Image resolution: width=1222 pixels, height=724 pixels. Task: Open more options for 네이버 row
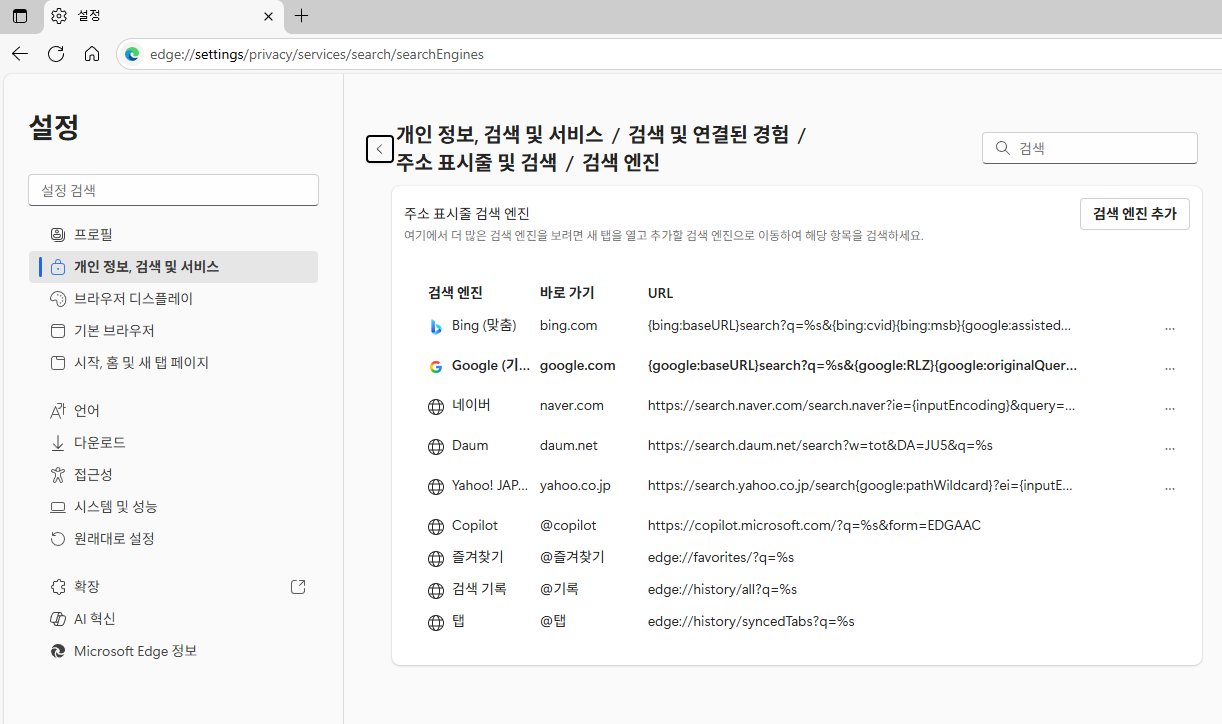click(x=1170, y=407)
